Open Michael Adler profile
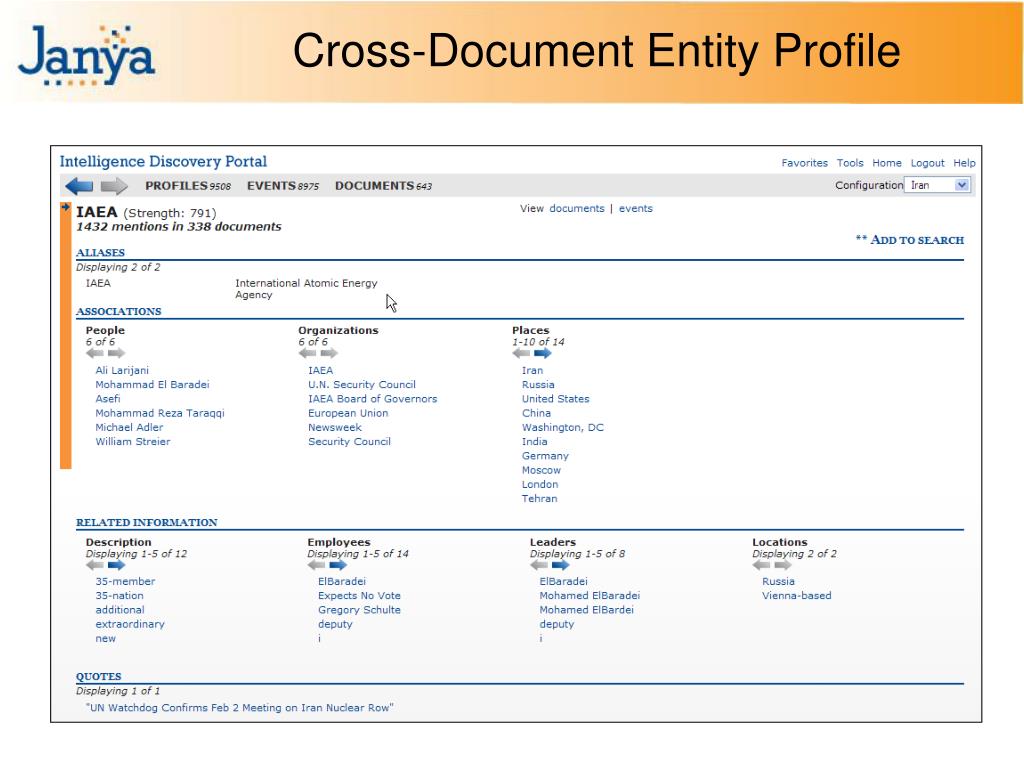 coord(129,428)
